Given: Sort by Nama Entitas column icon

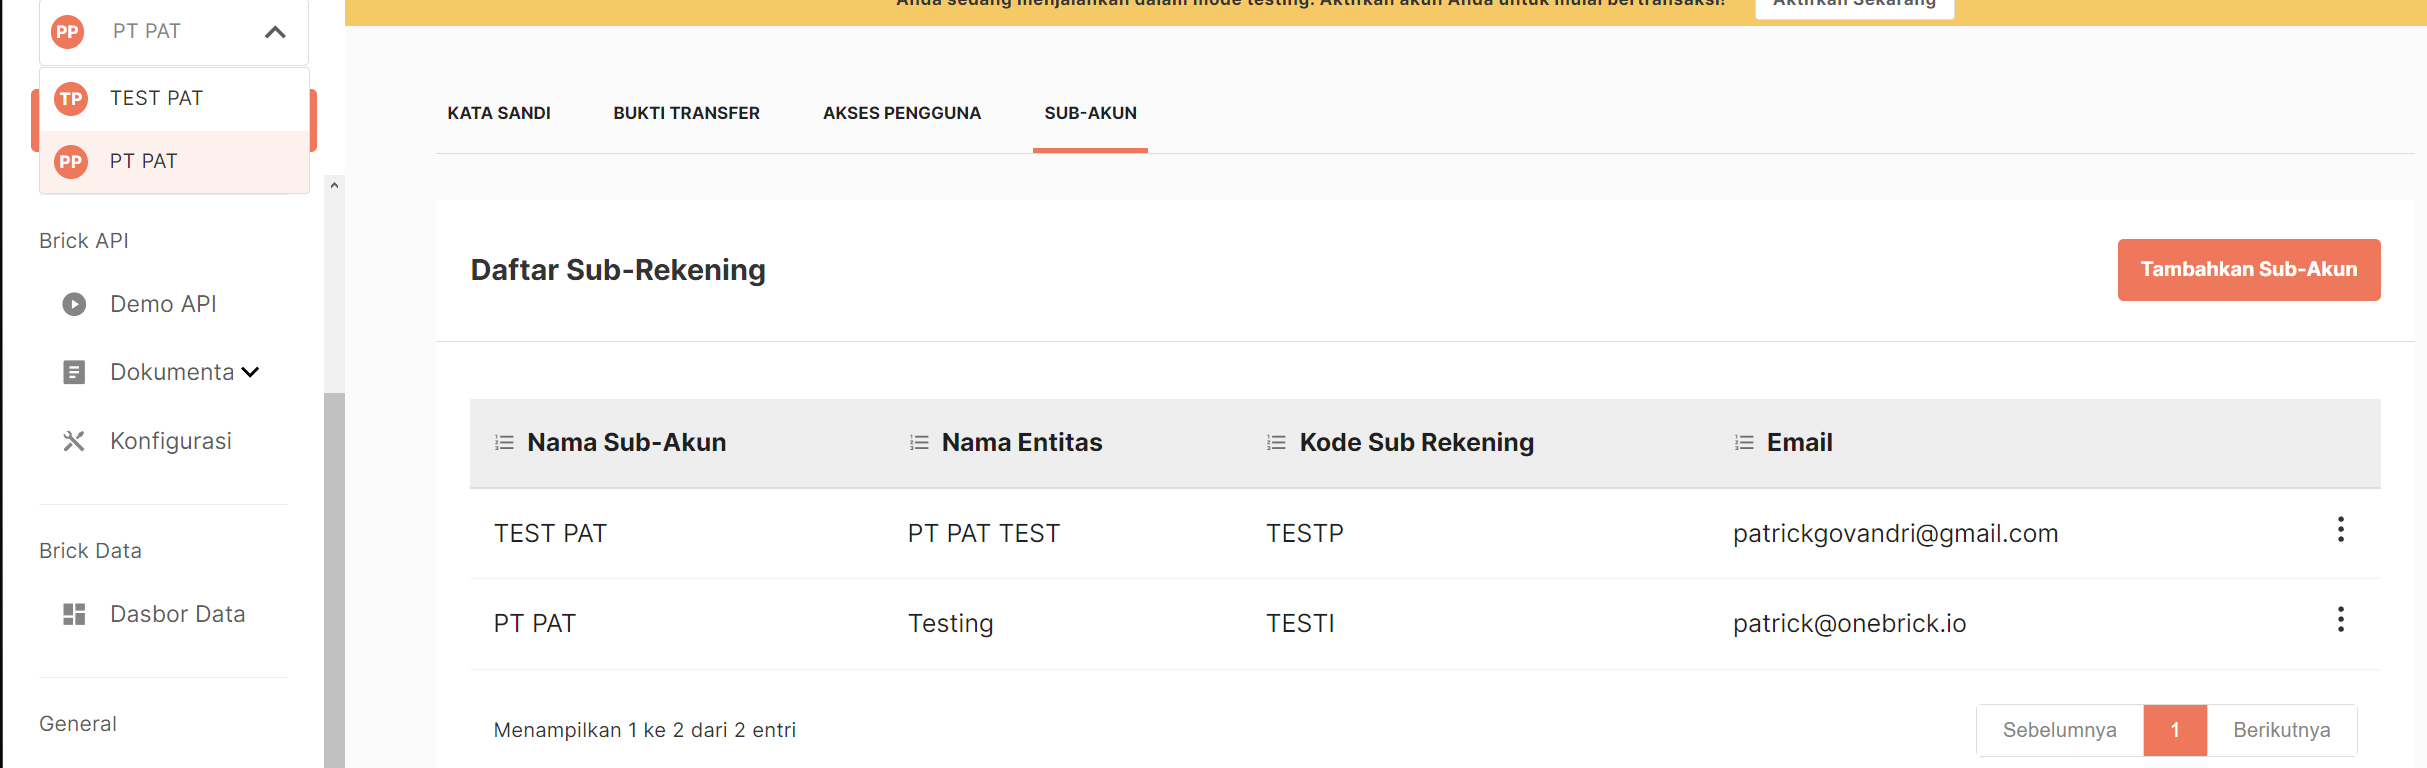Looking at the screenshot, I should coord(919,443).
